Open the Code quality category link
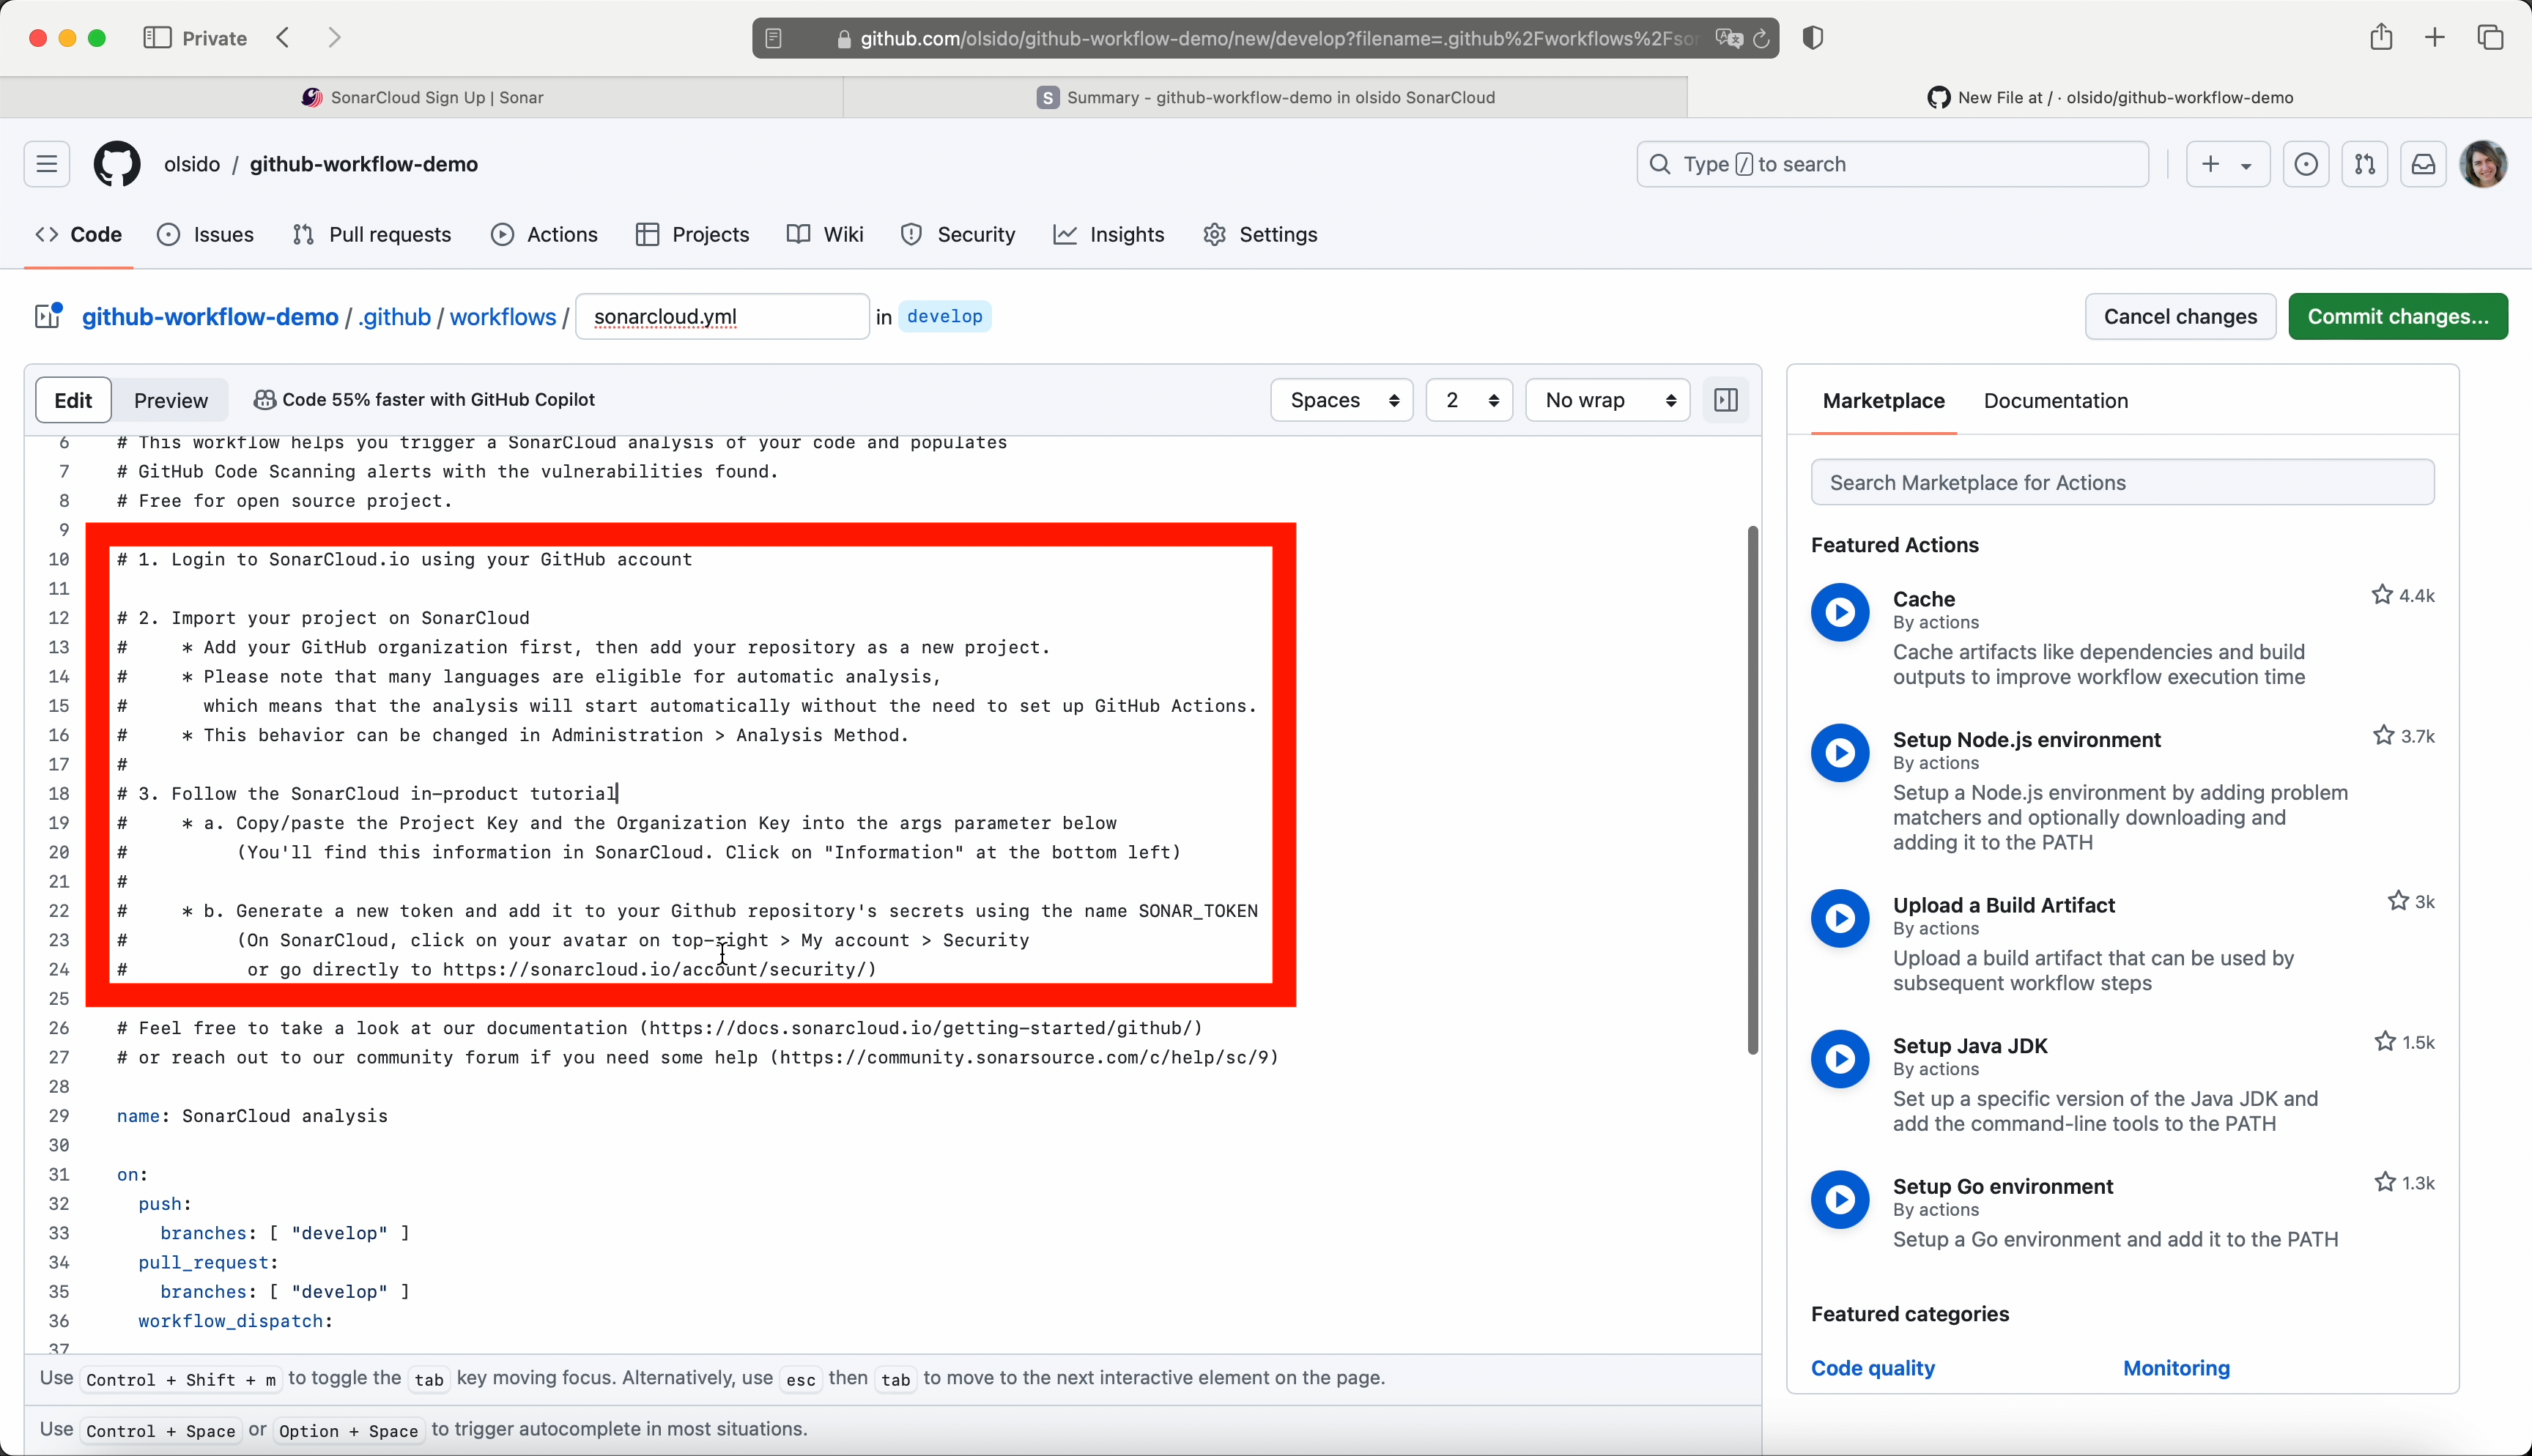Screen dimensions: 2532x1456 1872,1367
